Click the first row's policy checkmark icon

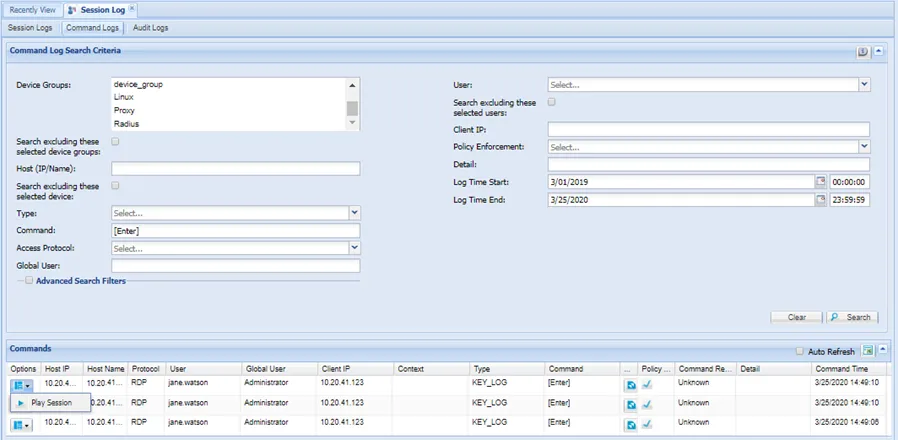point(647,383)
